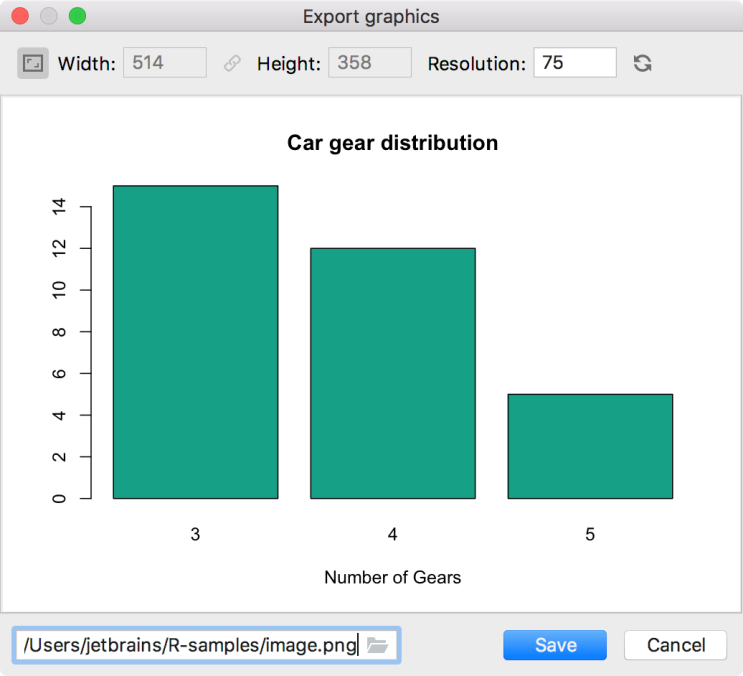
Task: Click the Width label text
Action: click(x=87, y=63)
